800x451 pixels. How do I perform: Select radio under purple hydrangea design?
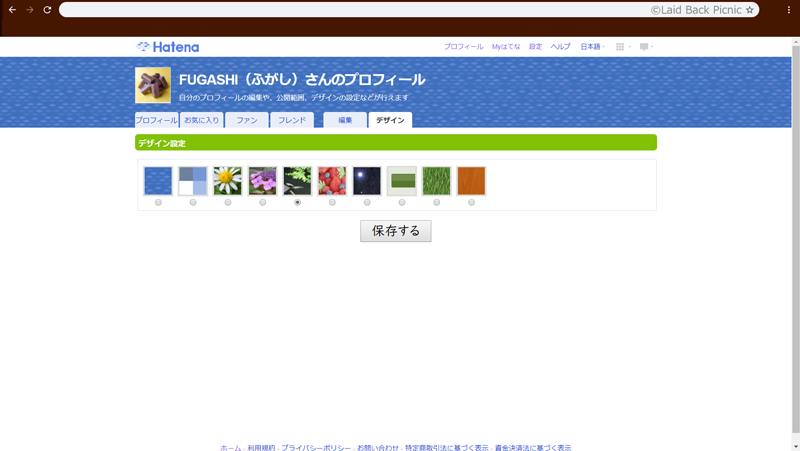coord(262,203)
